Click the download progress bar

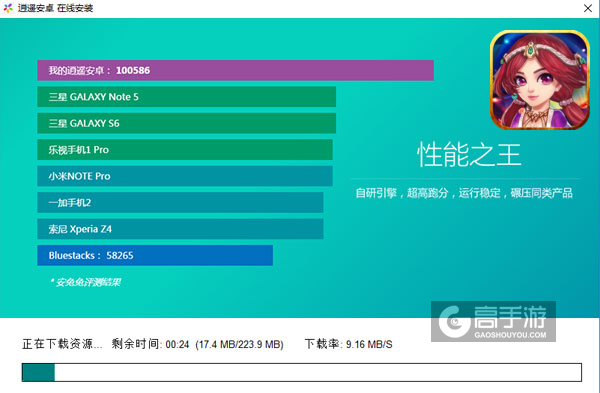[302, 372]
